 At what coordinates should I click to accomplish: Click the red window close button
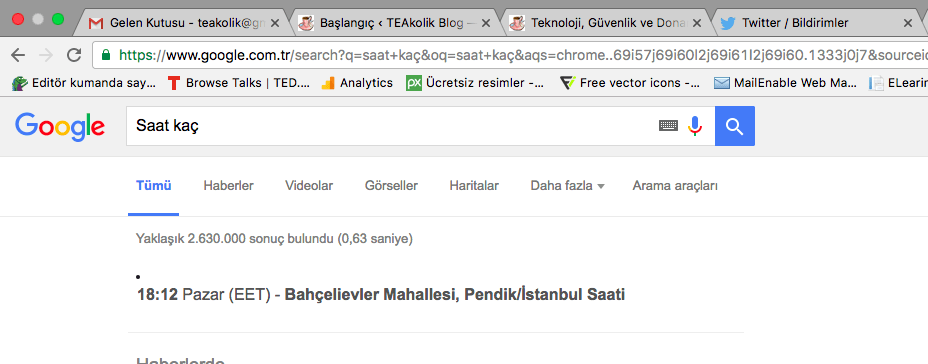[18, 19]
